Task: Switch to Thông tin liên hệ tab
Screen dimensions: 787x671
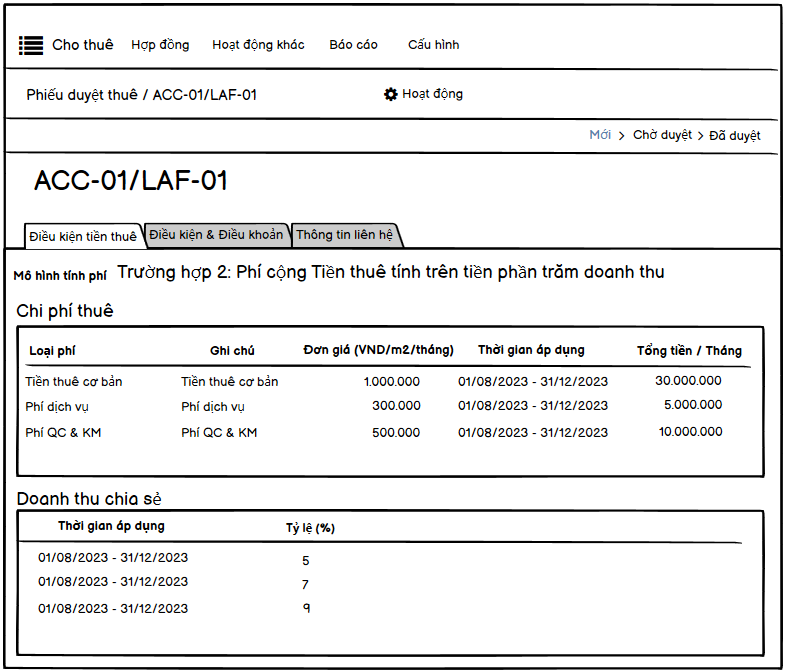Action: coord(345,235)
